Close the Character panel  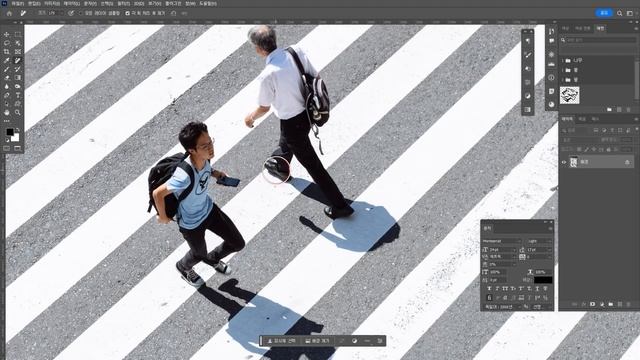point(551,222)
